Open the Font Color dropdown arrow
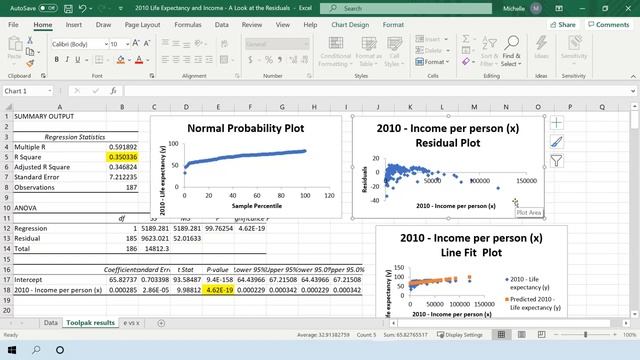 coord(148,60)
